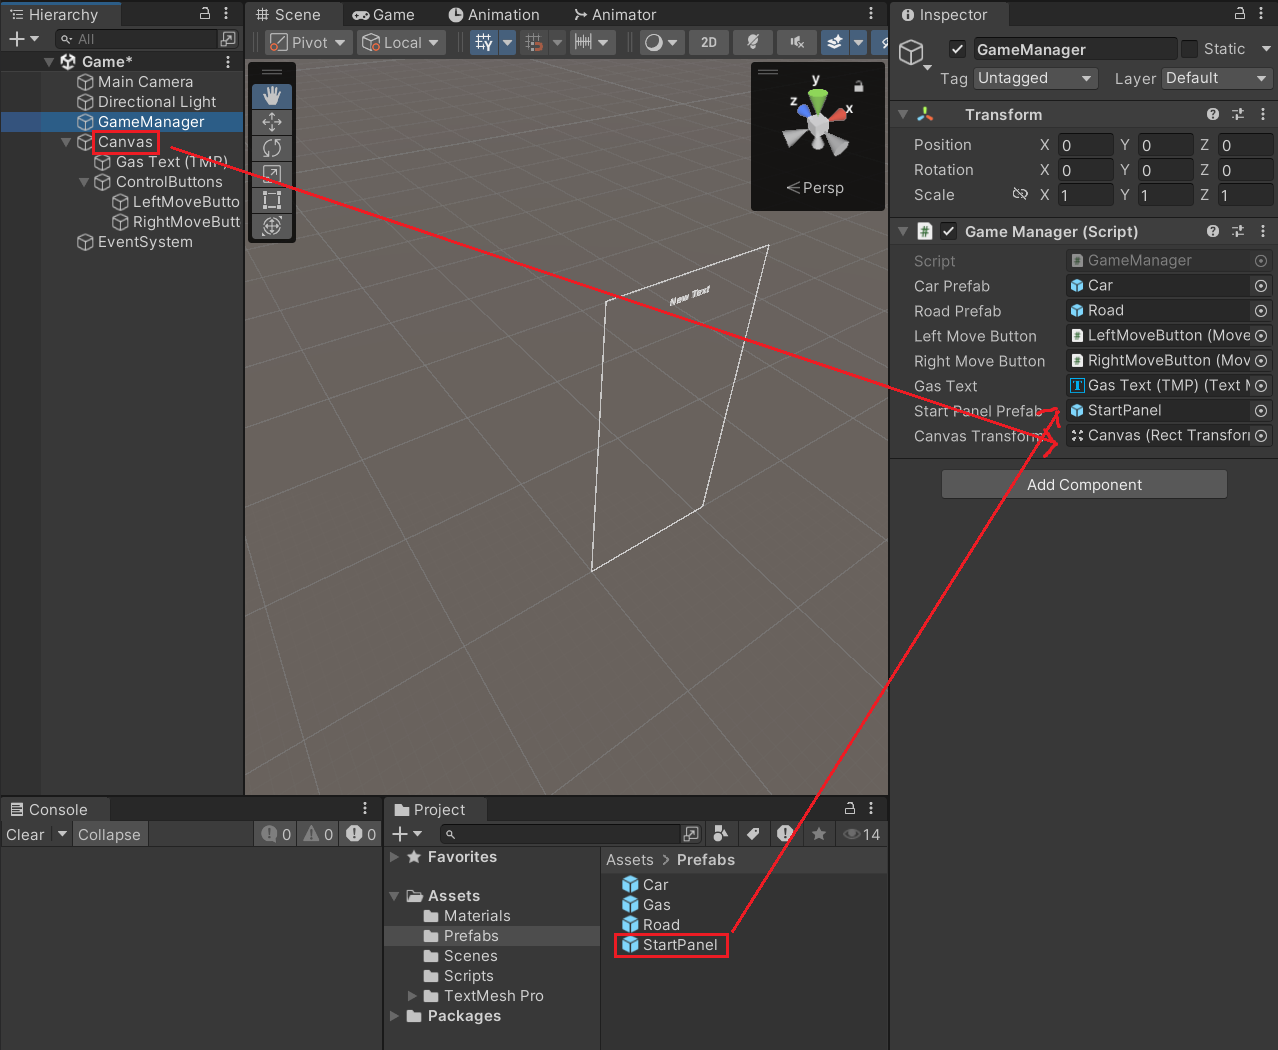1278x1050 pixels.
Task: Open the scene effects dropdown arrow
Action: coord(858,42)
